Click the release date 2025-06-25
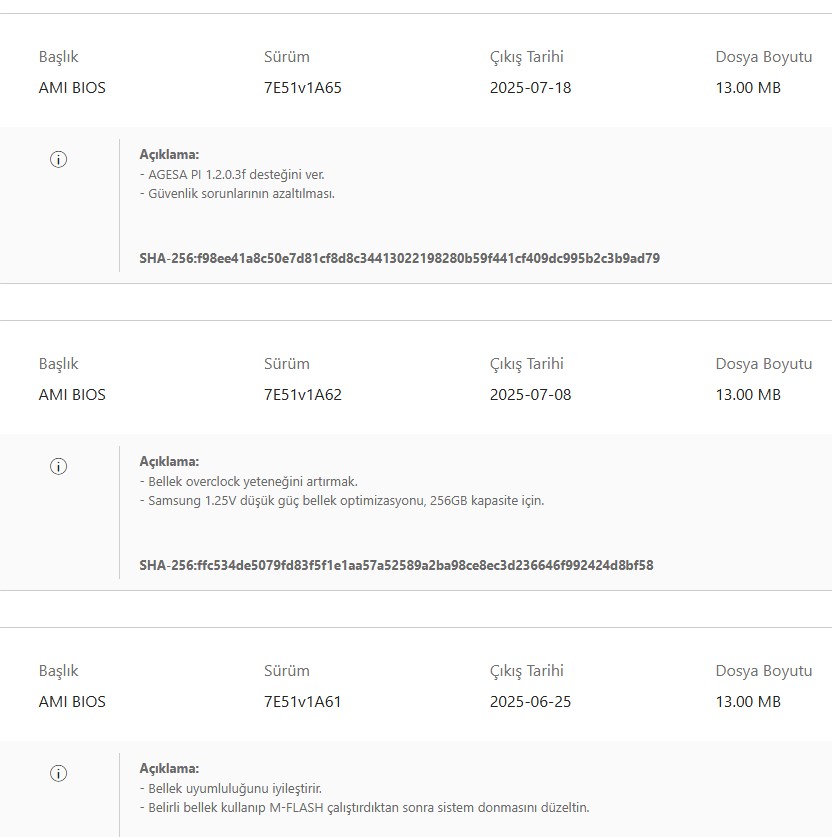The image size is (832, 837). click(530, 702)
